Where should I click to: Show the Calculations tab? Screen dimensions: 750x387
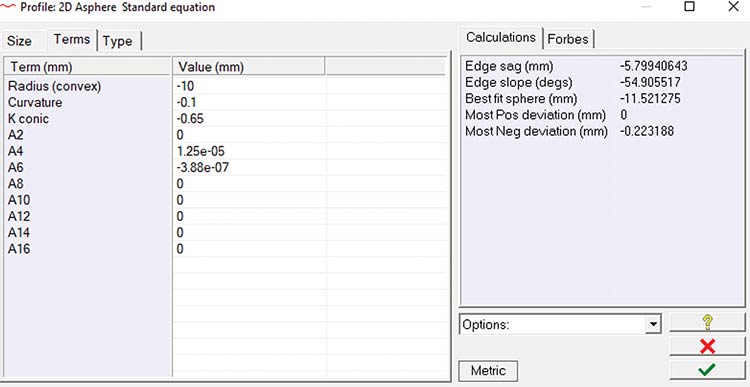501,37
